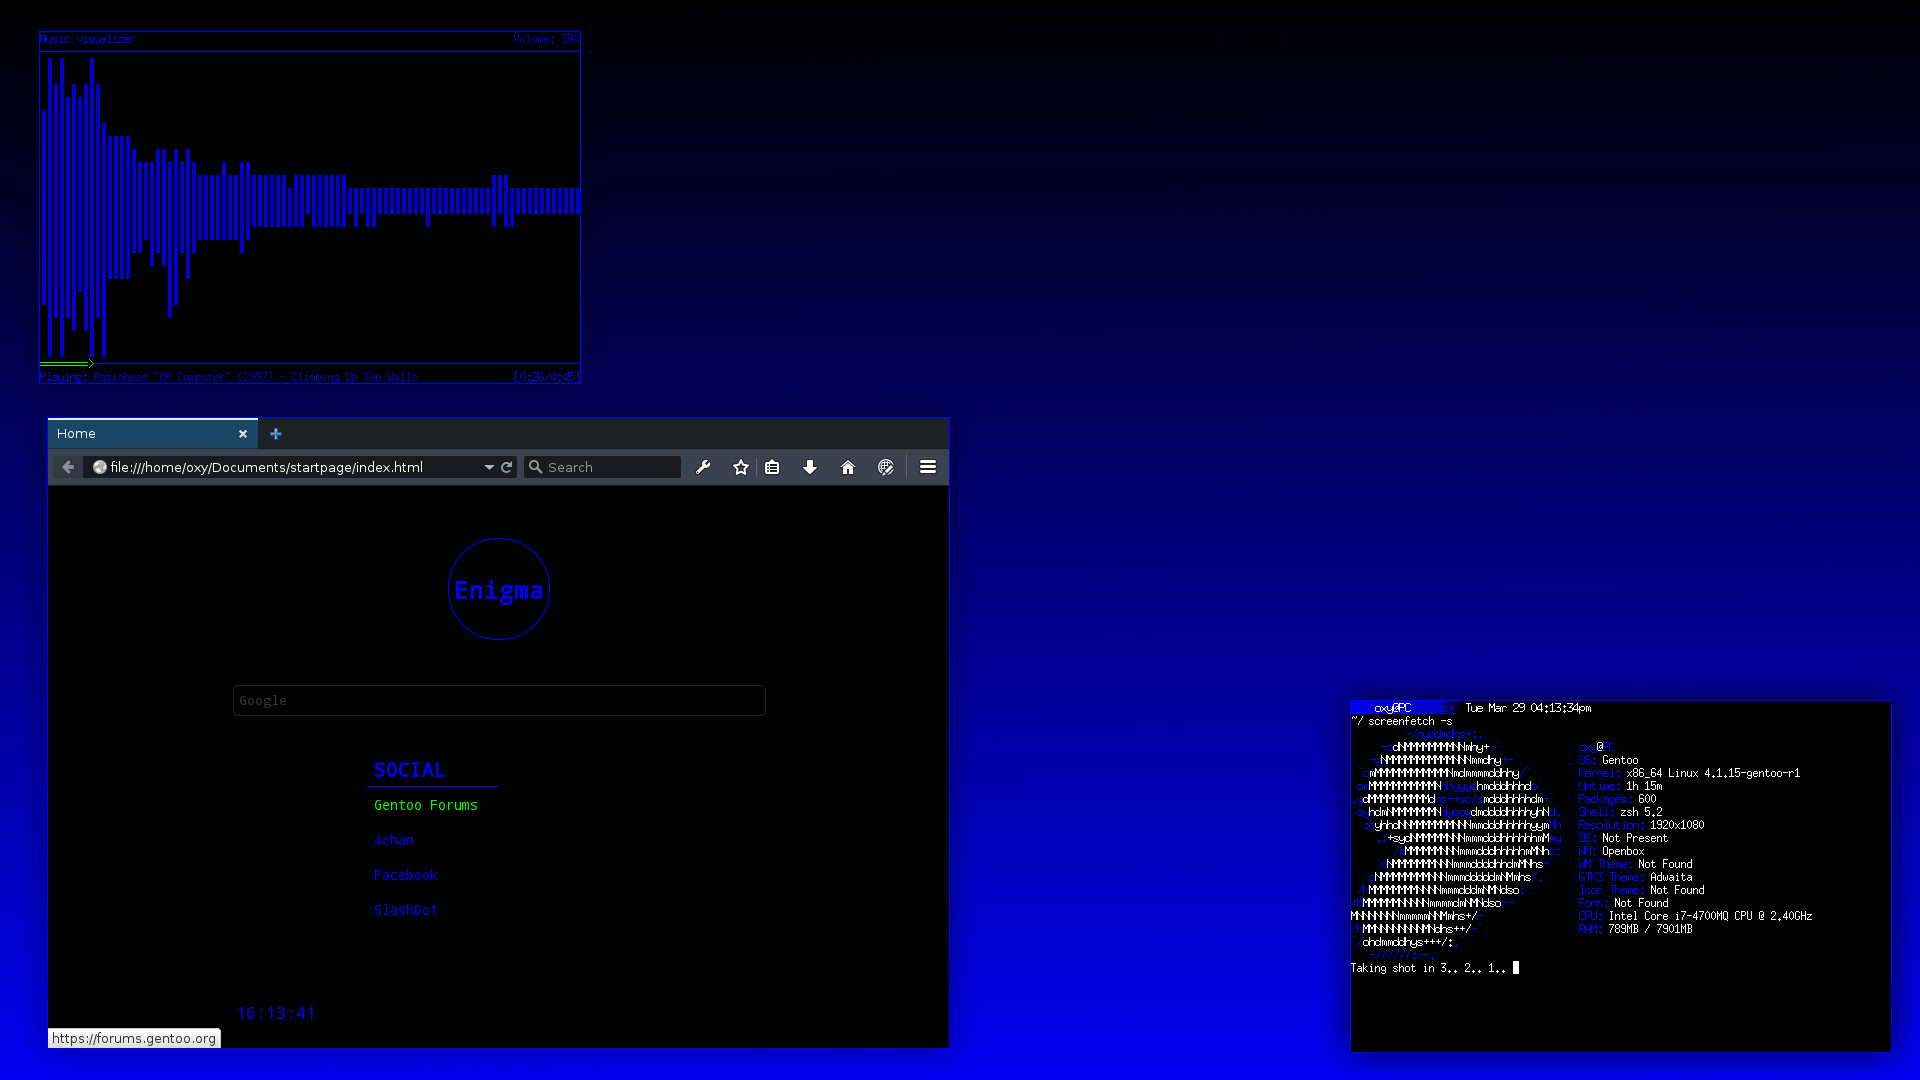
Task: Click the SOCIAL section heading
Action: (409, 770)
